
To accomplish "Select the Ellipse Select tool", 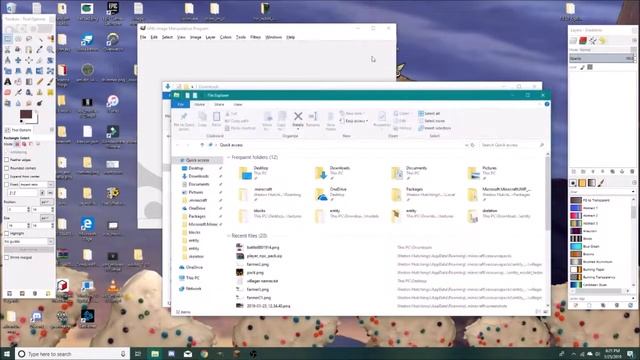I will tap(18, 39).
